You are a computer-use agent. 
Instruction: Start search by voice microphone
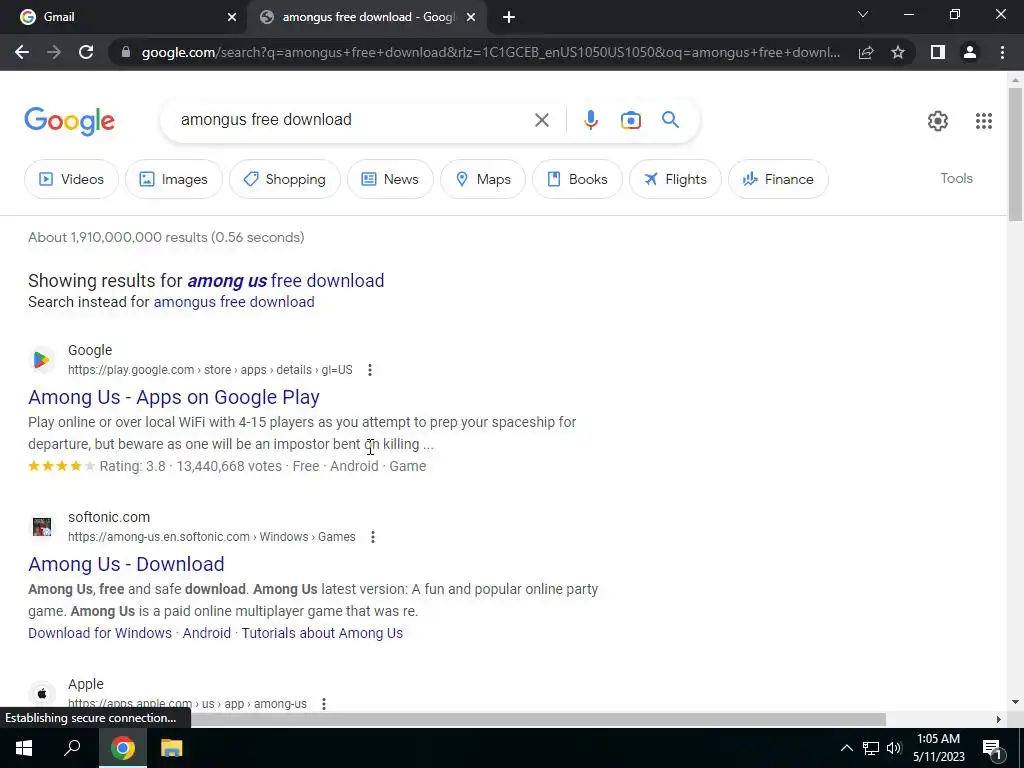pos(590,120)
